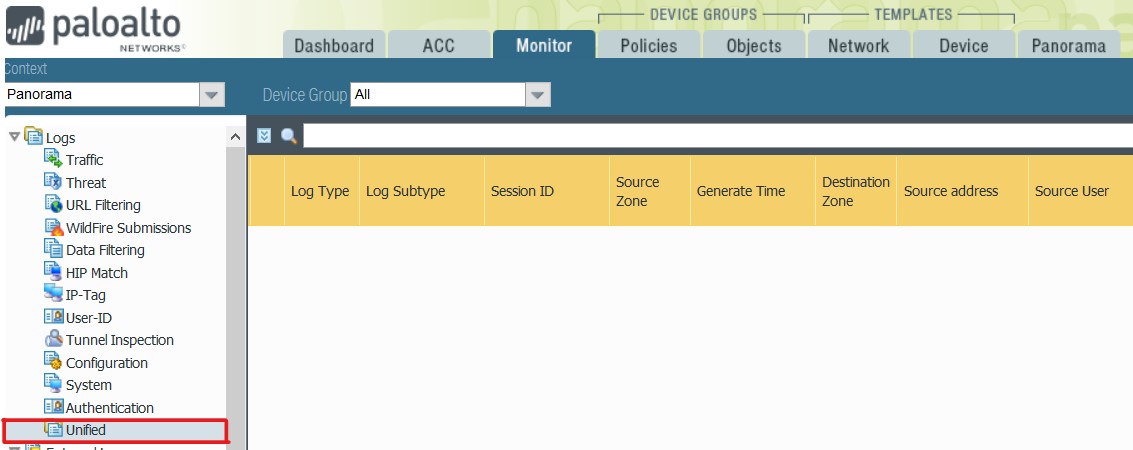Open the Objects tab
Screen dimensions: 1133x450
754,45
